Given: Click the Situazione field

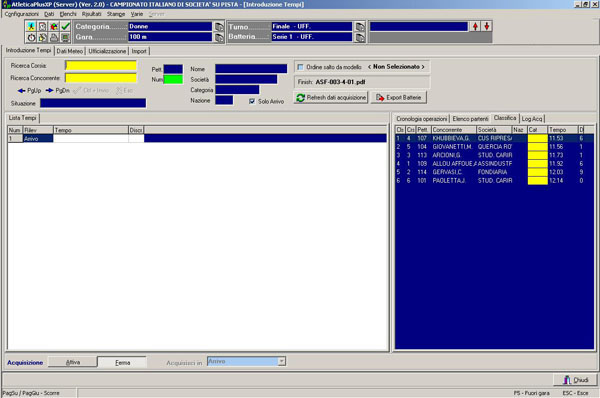Looking at the screenshot, I should click(93, 103).
